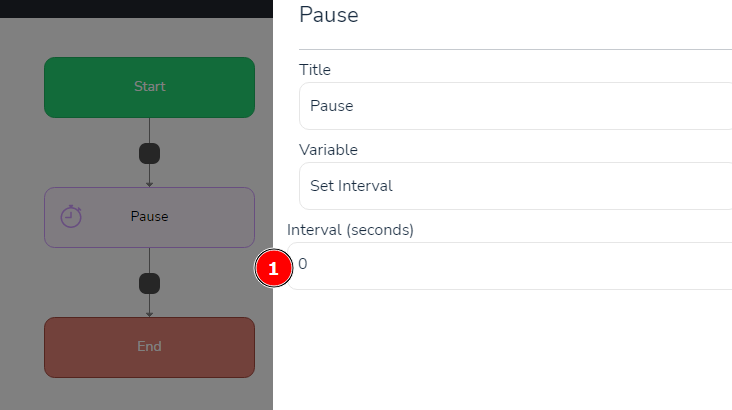The width and height of the screenshot is (732, 410).
Task: Click the dark top bar above the canvas
Action: (x=136, y=9)
